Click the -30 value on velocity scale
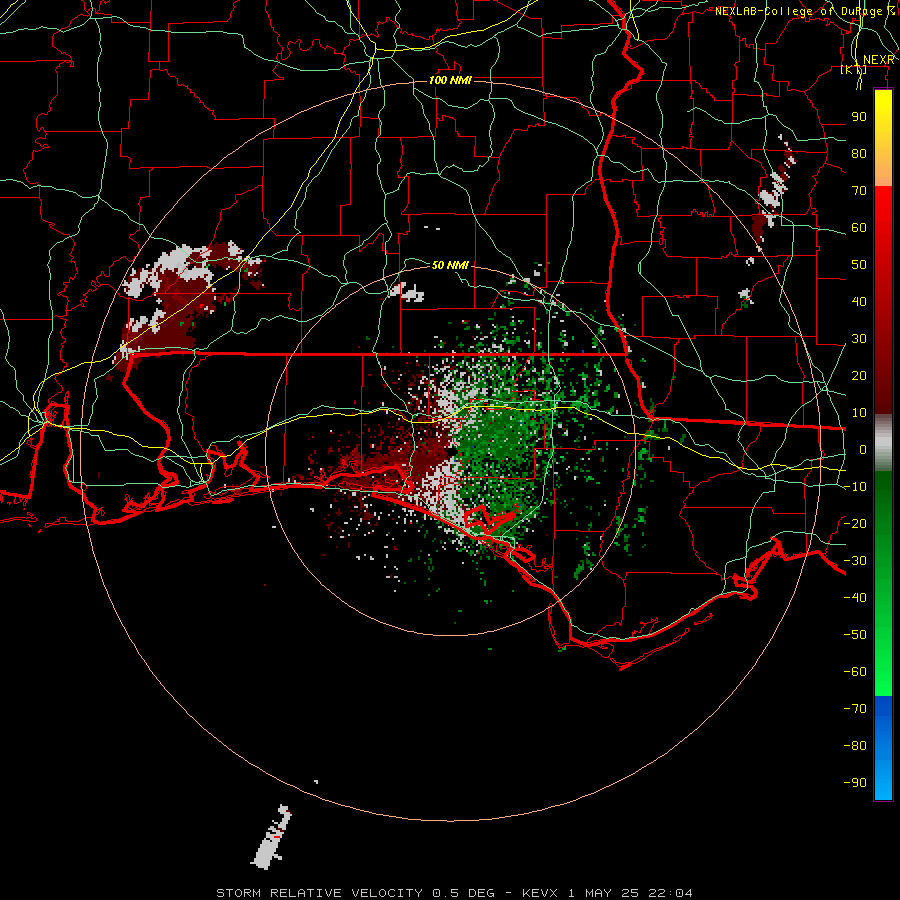The image size is (900, 900). point(855,561)
